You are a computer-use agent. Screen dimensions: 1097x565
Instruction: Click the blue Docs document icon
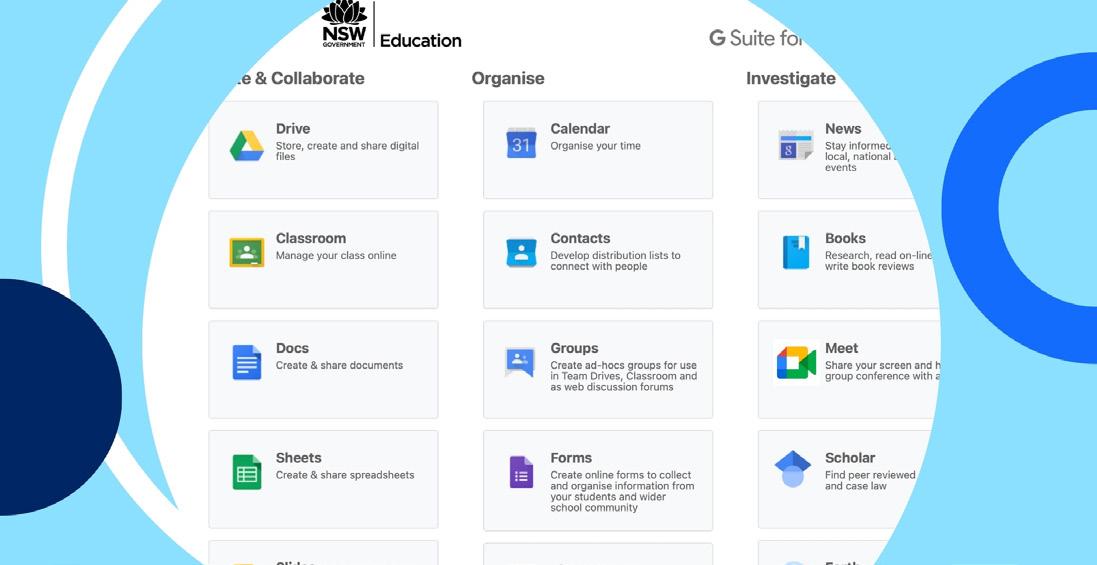point(247,362)
